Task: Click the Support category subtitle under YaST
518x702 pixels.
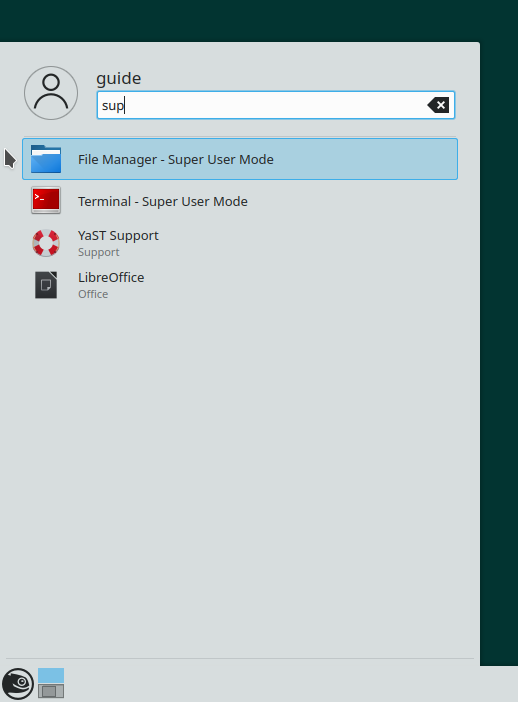Action: click(x=98, y=252)
